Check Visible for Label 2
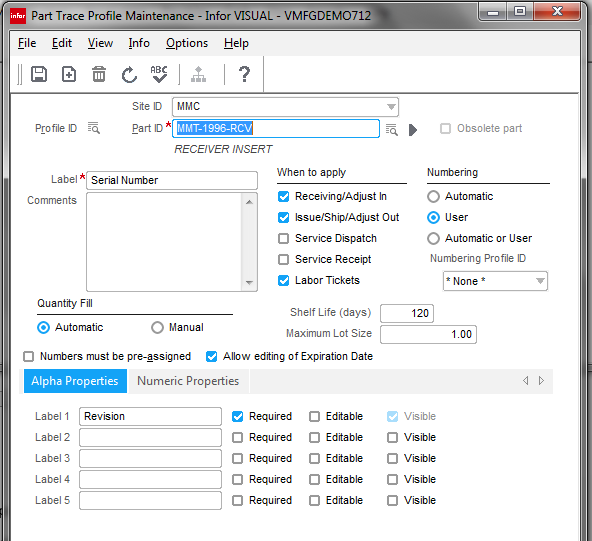The height and width of the screenshot is (541, 592). (393, 438)
